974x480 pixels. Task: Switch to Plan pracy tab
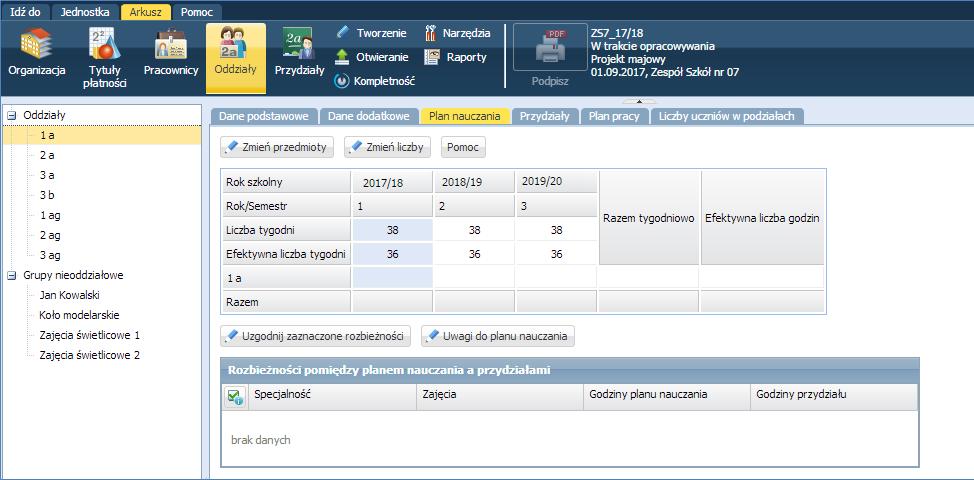[614, 116]
